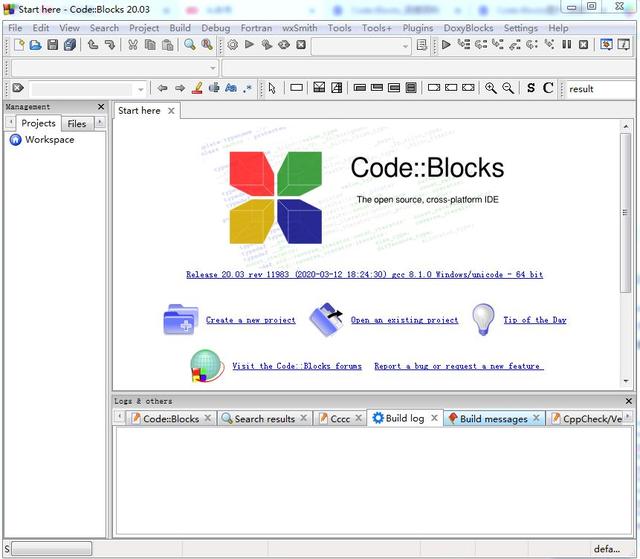The width and height of the screenshot is (640, 559).
Task: Click the Break debugger pause icon
Action: point(567,44)
